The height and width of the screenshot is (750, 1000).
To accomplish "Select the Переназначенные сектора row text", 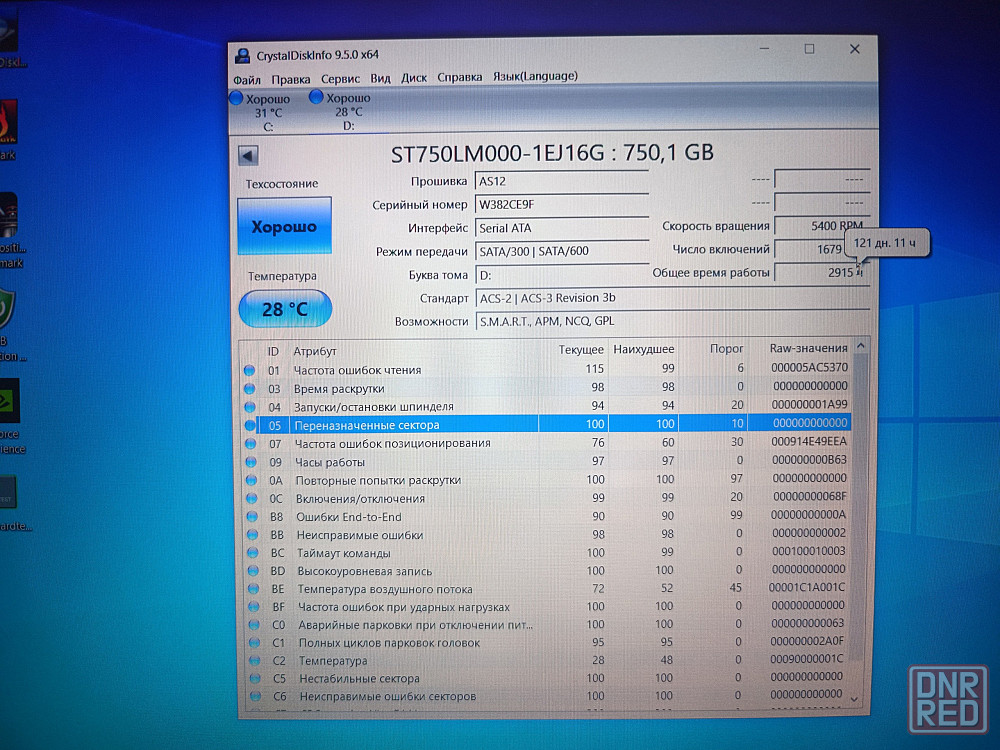I will [367, 425].
